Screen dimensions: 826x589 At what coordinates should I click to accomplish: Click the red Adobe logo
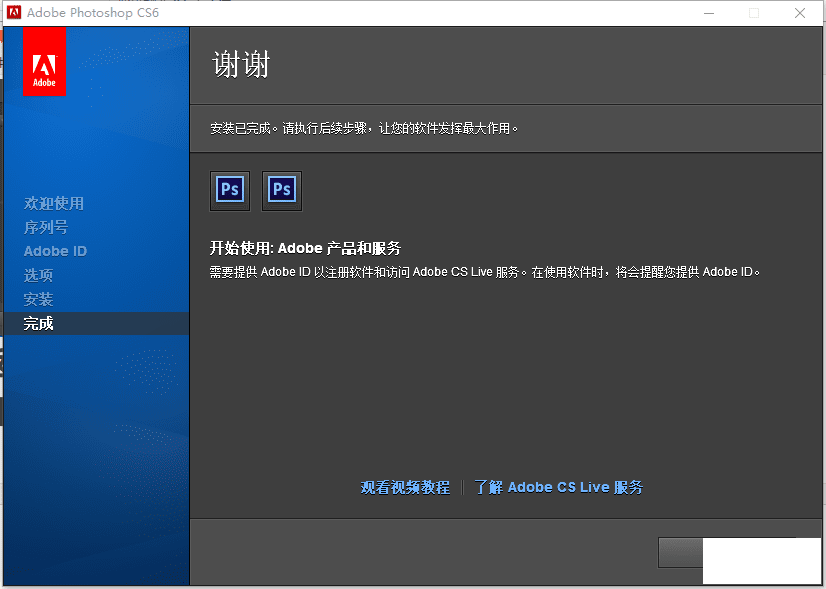click(x=44, y=61)
